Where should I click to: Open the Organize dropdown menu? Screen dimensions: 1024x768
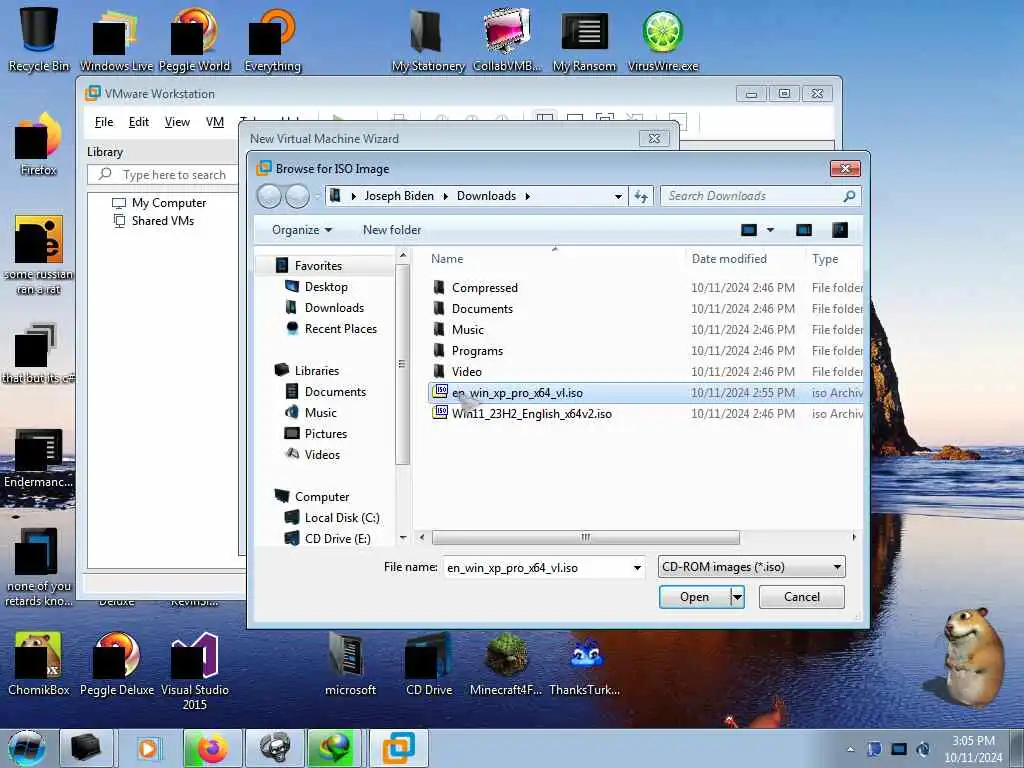(302, 230)
